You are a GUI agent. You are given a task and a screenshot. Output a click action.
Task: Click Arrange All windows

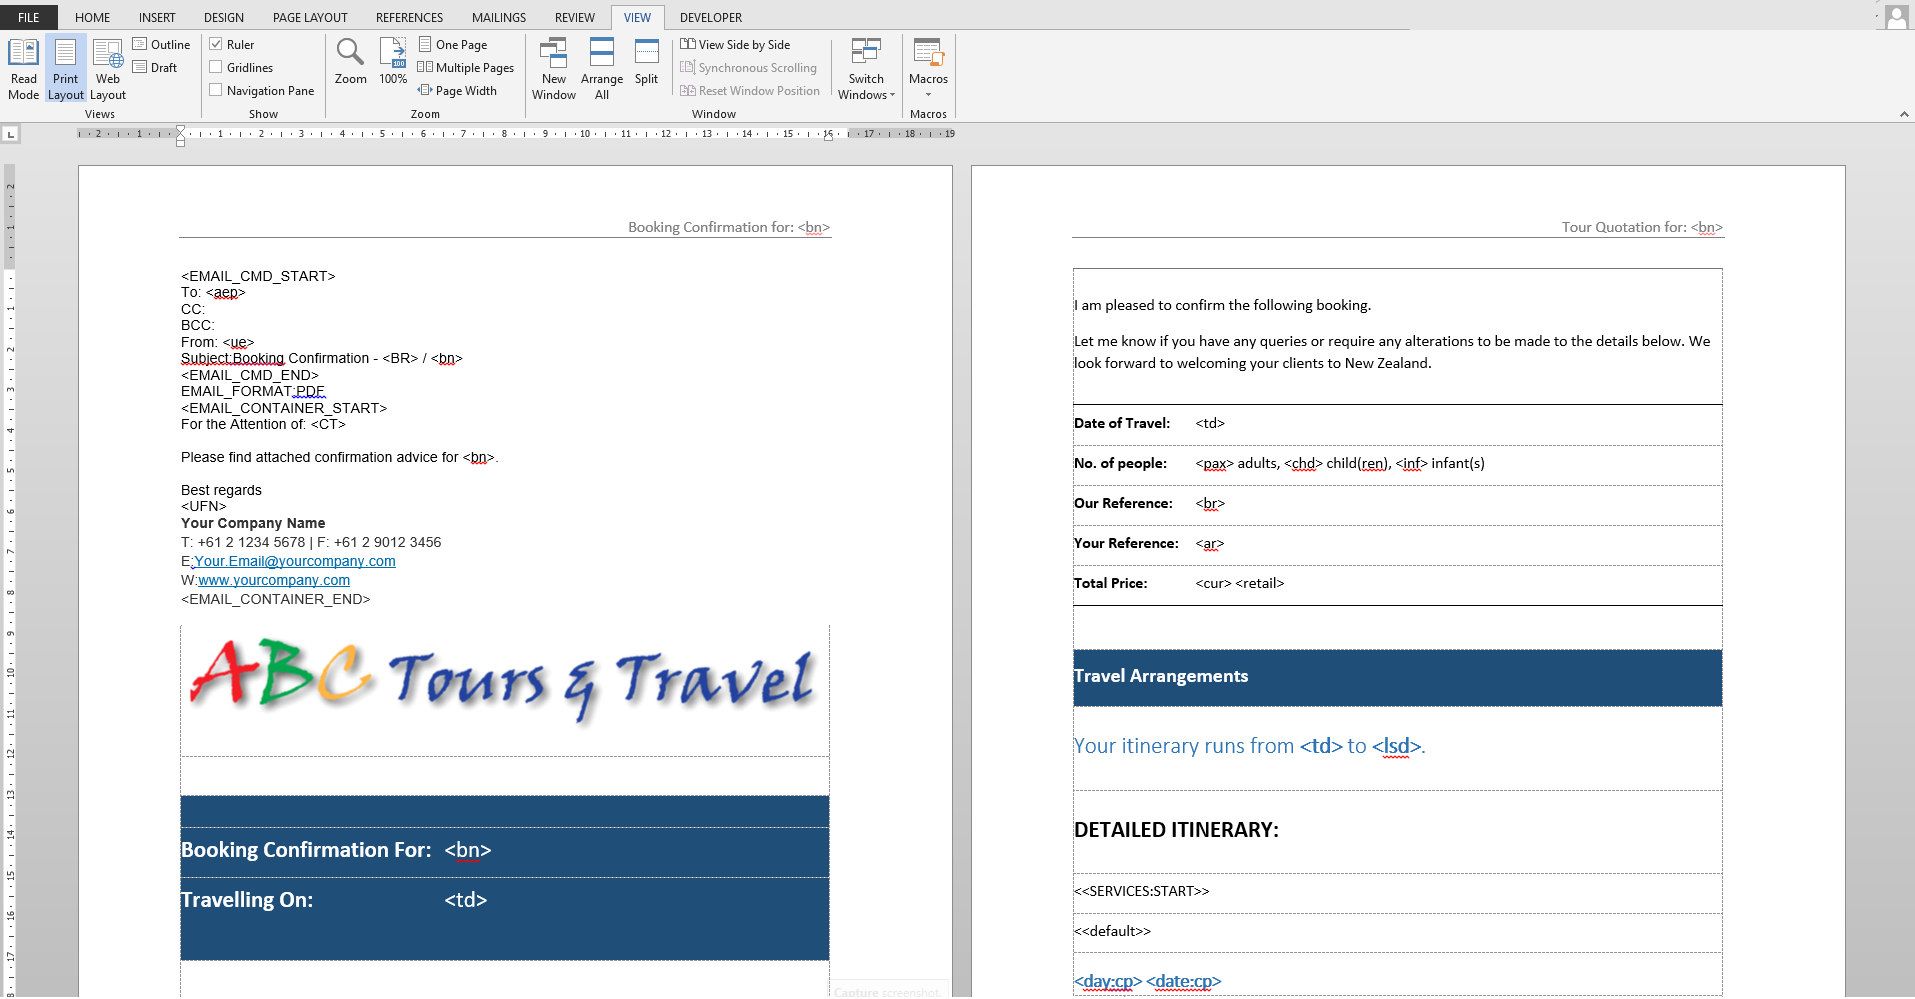click(601, 68)
